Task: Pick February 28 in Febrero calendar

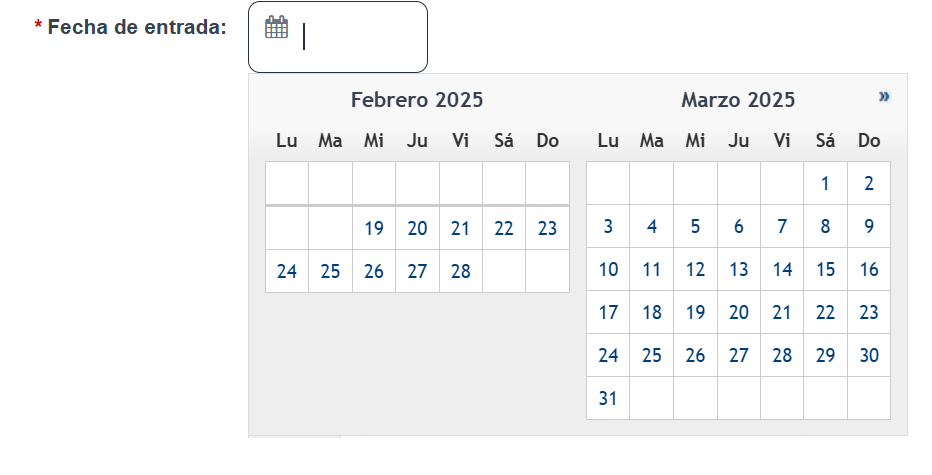Action: pos(461,271)
